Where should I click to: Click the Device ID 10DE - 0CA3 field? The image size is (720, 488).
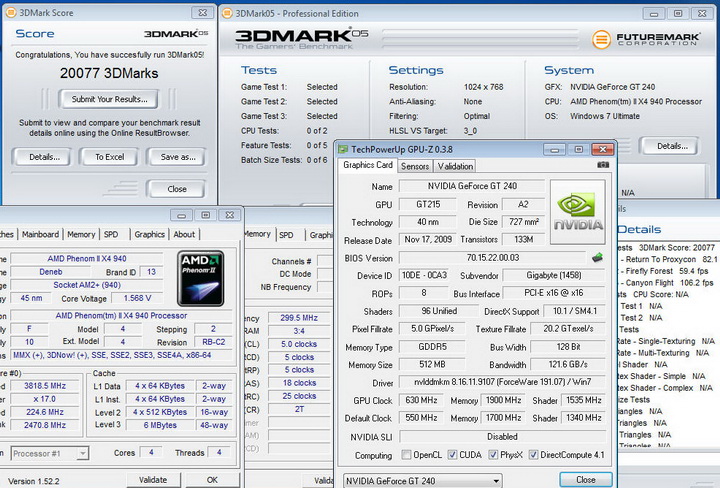pyautogui.click(x=424, y=275)
